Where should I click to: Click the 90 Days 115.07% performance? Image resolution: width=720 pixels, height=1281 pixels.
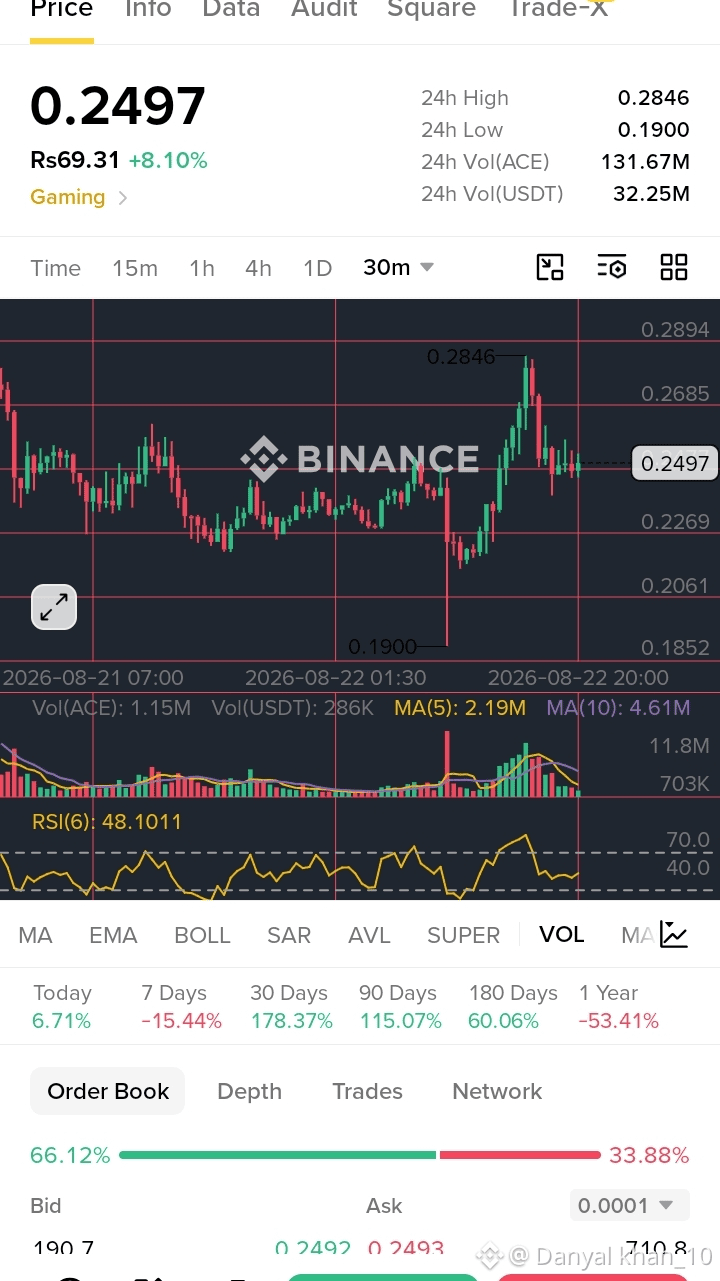(400, 1007)
